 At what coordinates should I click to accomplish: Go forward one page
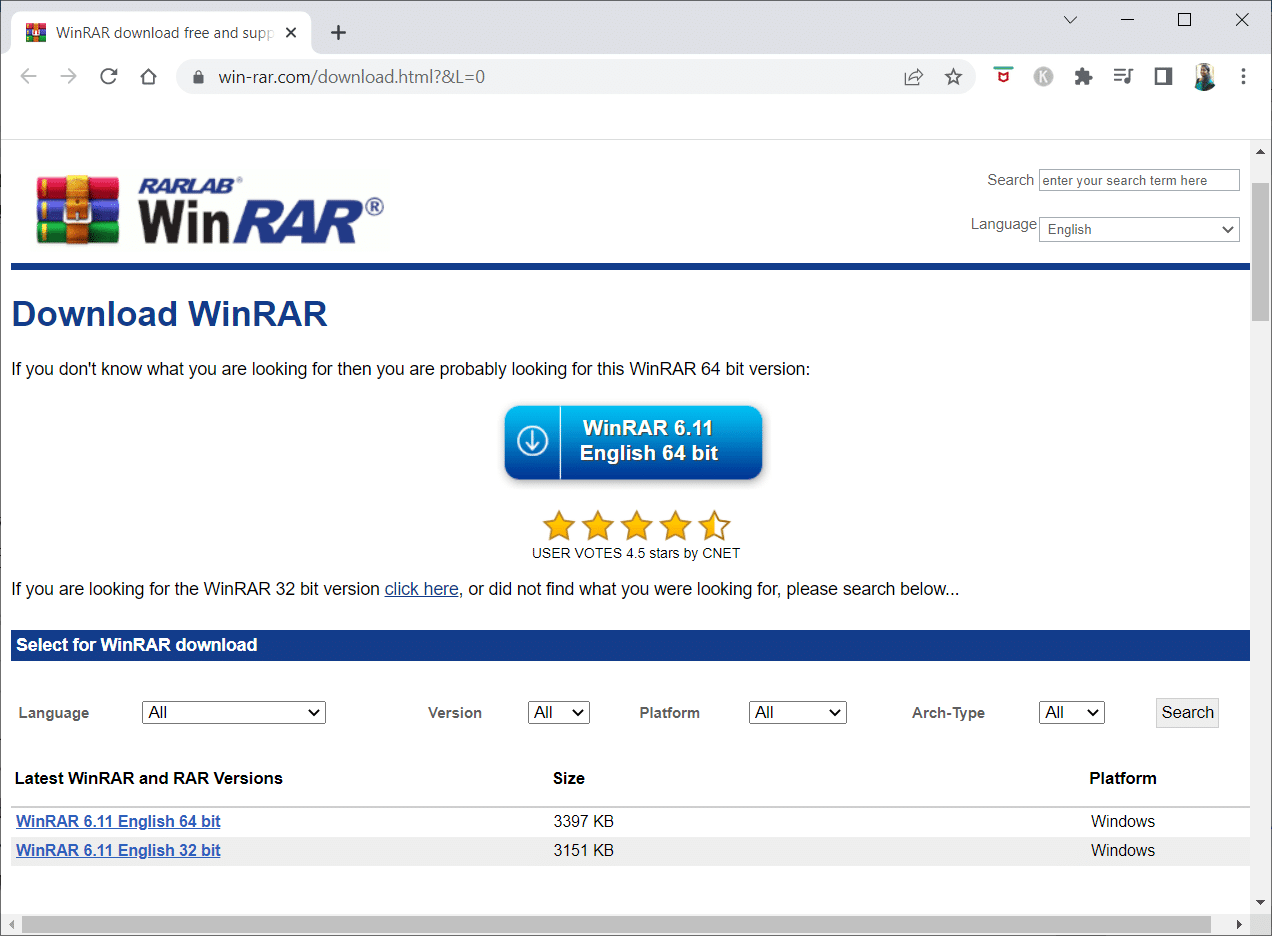[x=69, y=77]
